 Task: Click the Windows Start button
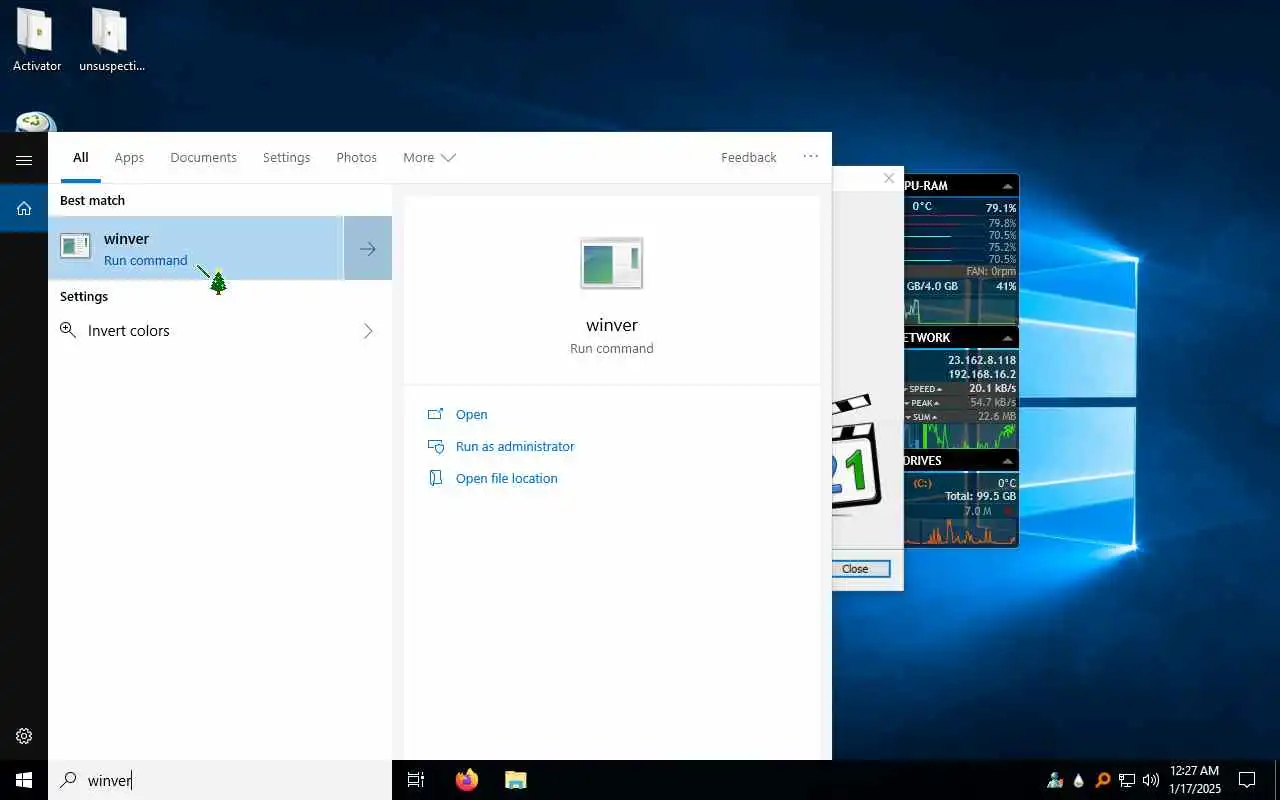pos(24,780)
